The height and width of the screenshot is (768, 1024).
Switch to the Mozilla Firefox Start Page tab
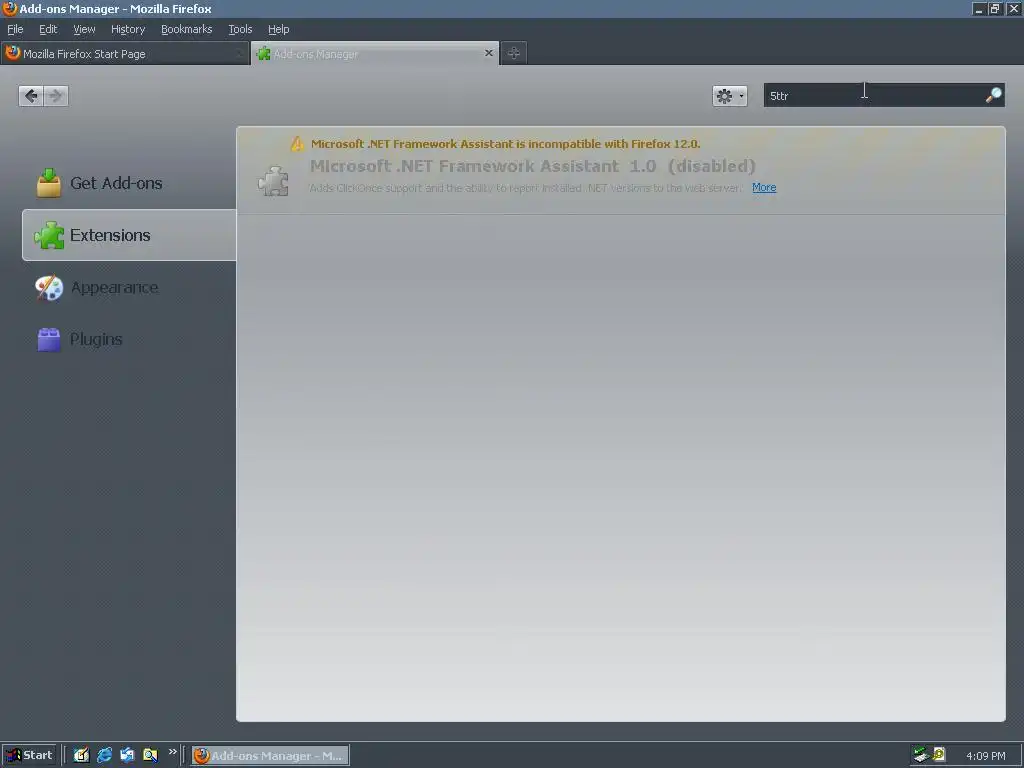[125, 54]
